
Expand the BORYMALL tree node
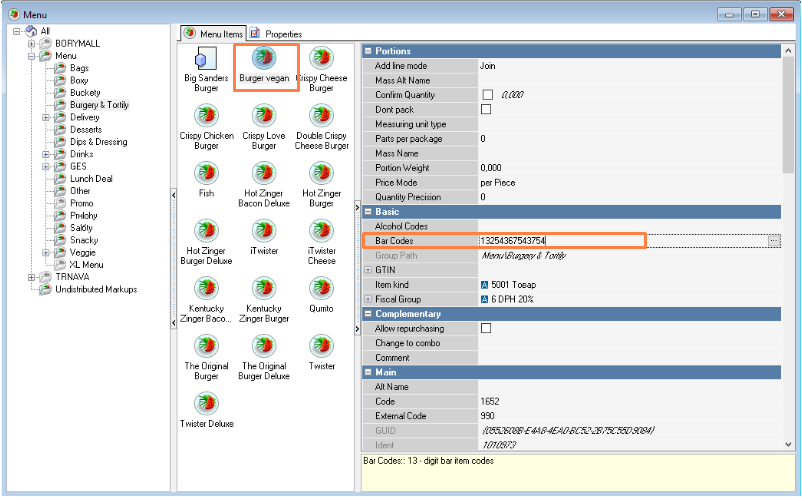(32, 44)
